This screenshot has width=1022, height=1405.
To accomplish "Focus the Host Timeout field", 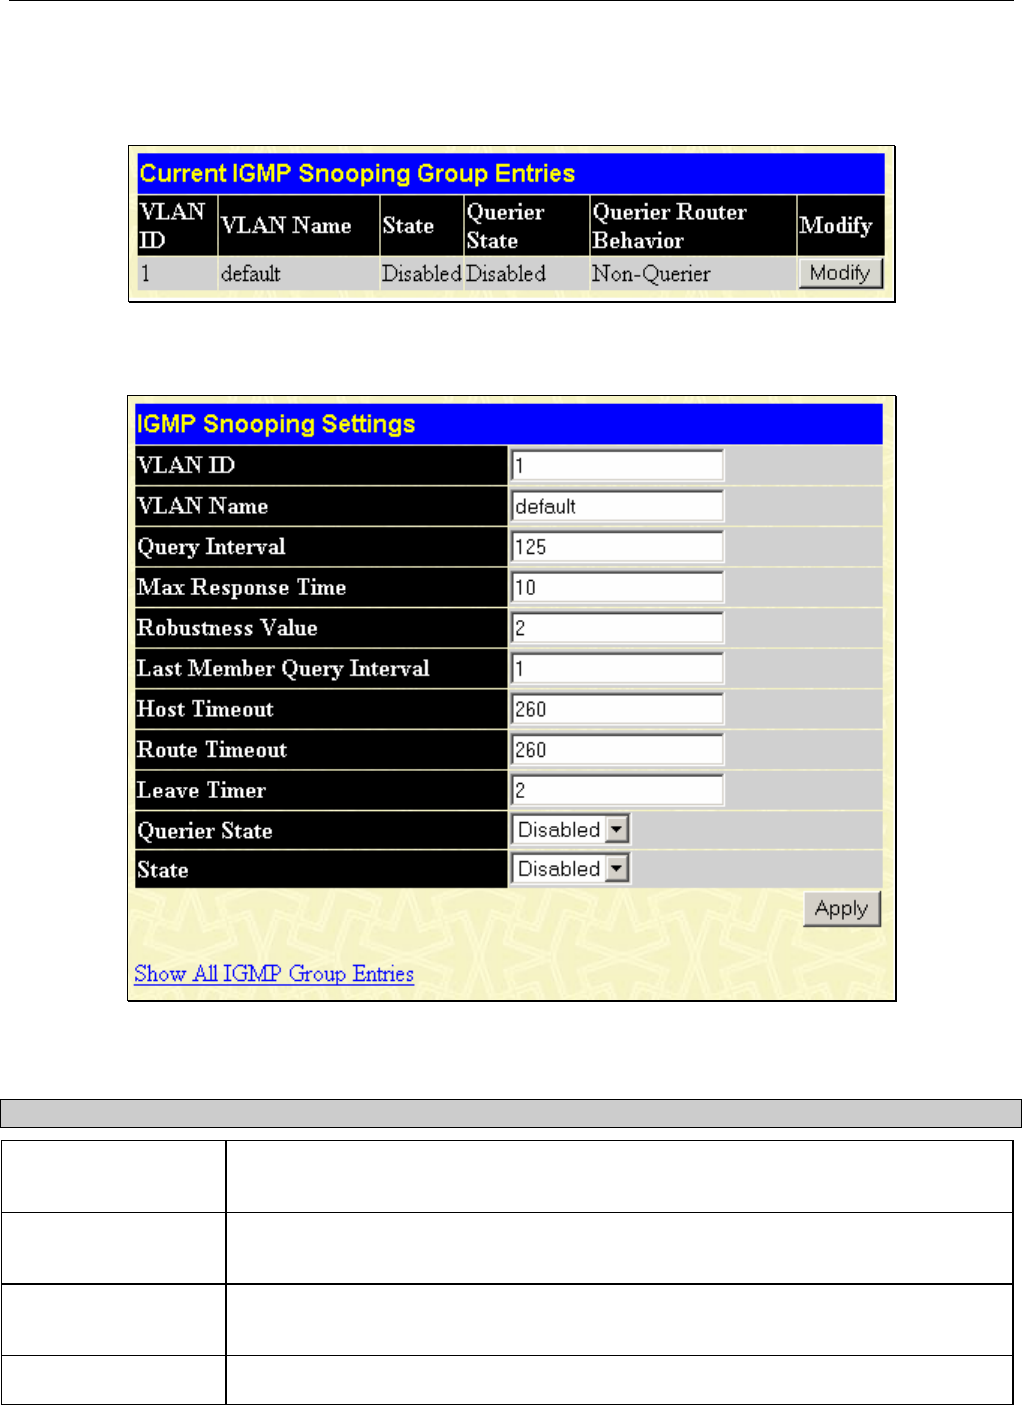I will pos(617,709).
